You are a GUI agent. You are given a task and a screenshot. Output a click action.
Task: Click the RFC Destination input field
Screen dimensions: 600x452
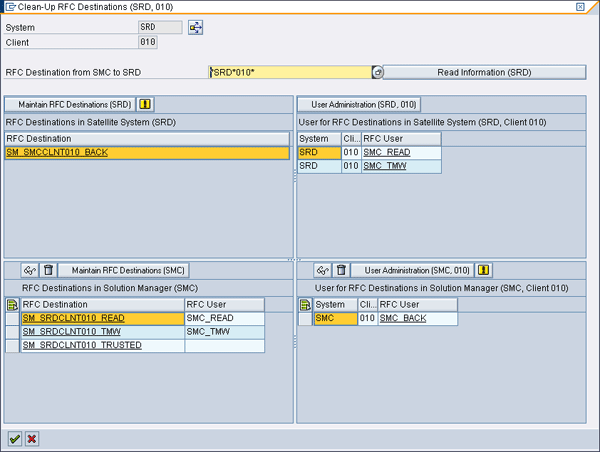coord(290,73)
